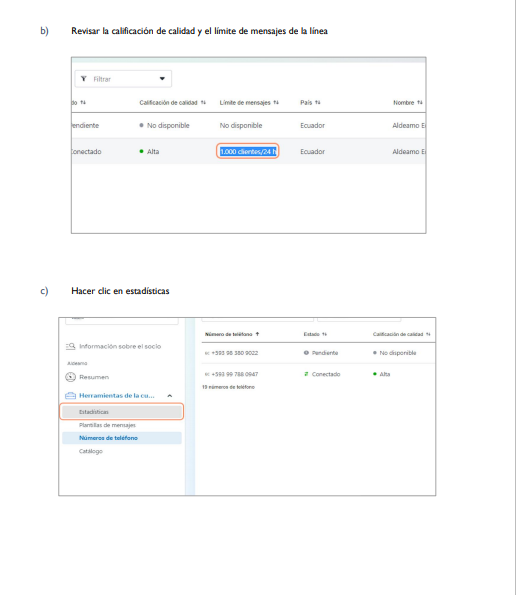
Task: Click phone number +593 99 788 0947
Action: tap(234, 374)
